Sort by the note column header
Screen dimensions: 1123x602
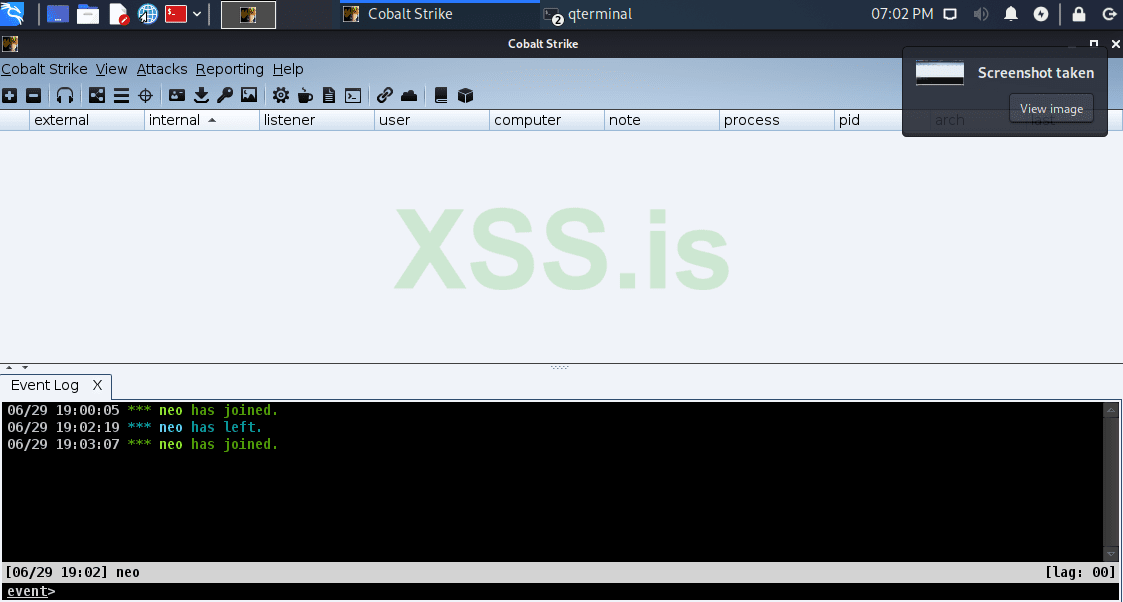click(x=662, y=120)
